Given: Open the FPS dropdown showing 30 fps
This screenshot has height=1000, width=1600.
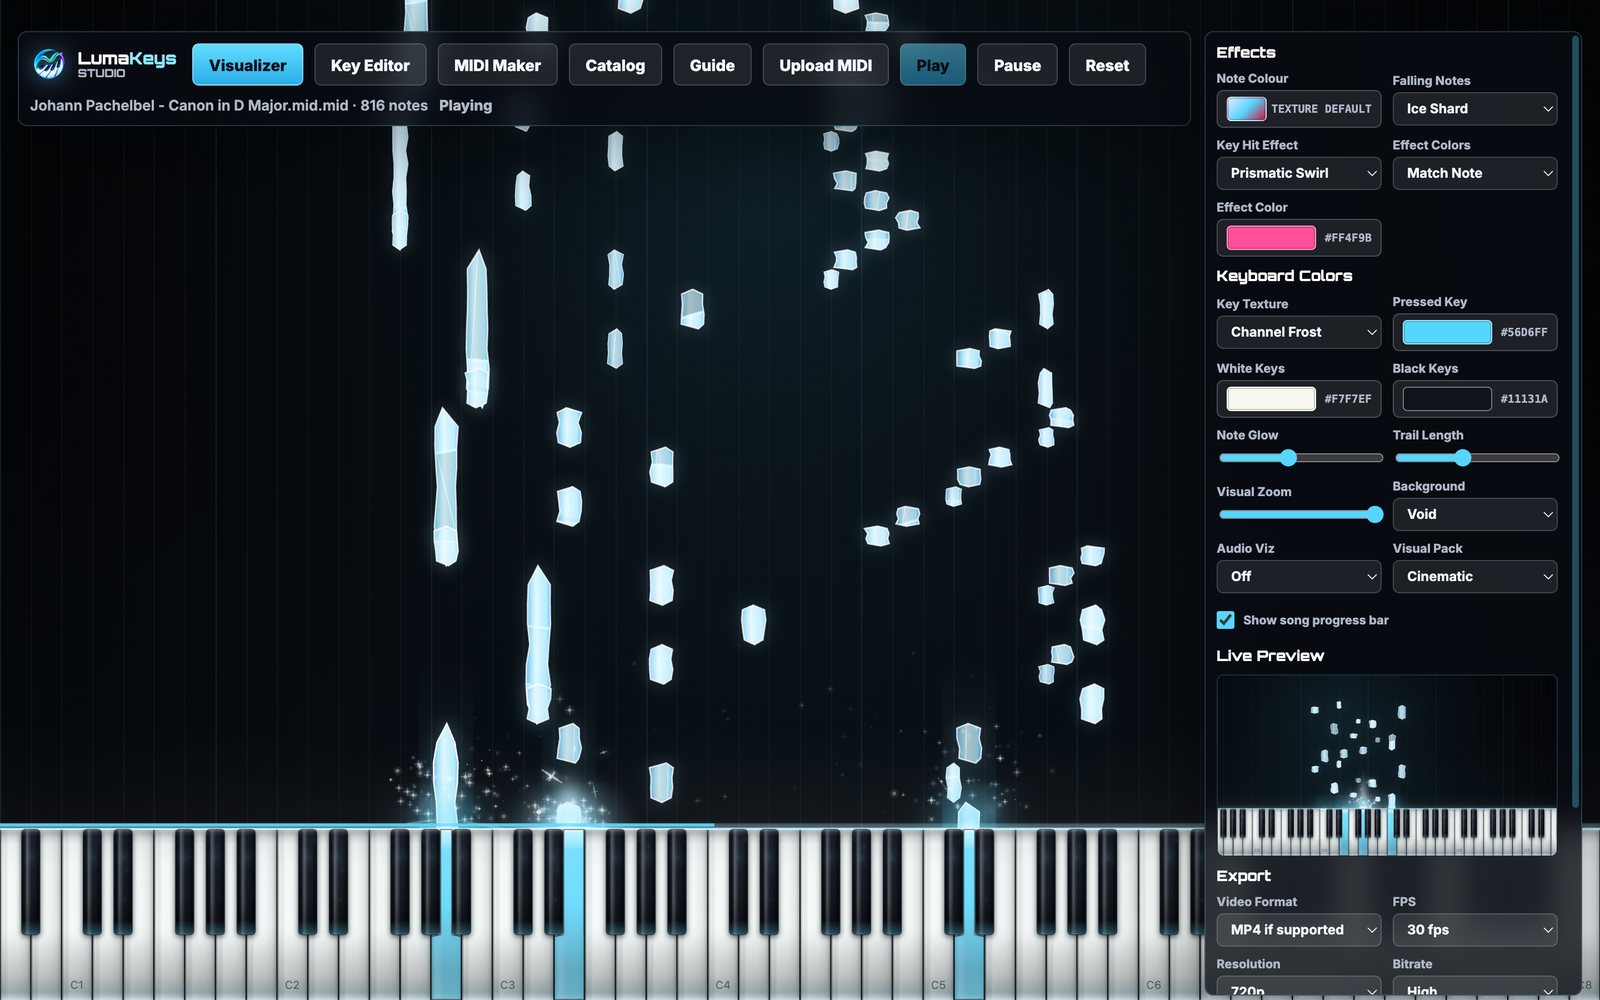Looking at the screenshot, I should tap(1474, 930).
